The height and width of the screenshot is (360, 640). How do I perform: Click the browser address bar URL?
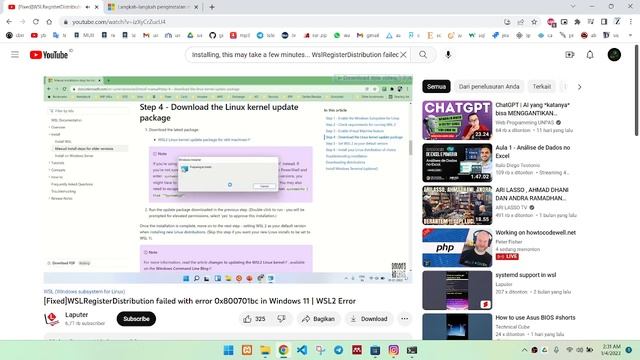coord(118,22)
